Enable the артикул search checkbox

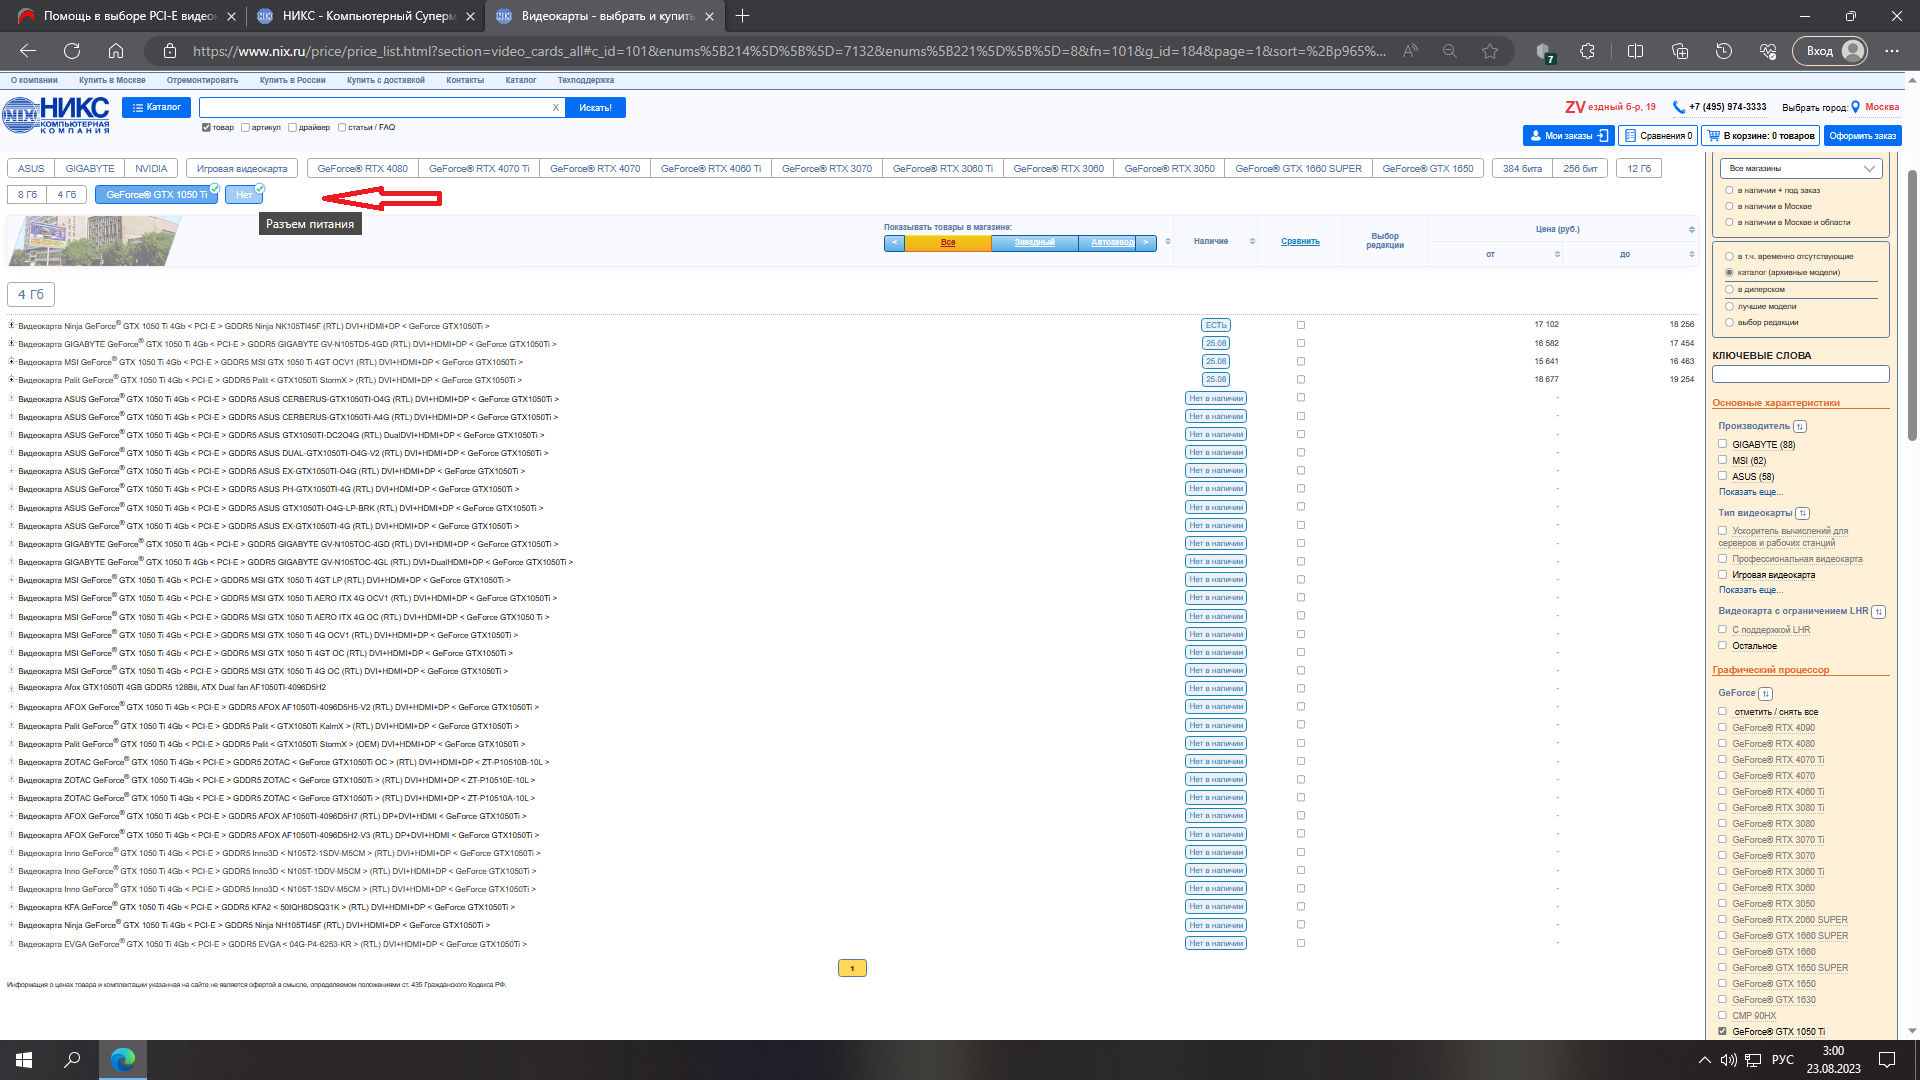[246, 128]
